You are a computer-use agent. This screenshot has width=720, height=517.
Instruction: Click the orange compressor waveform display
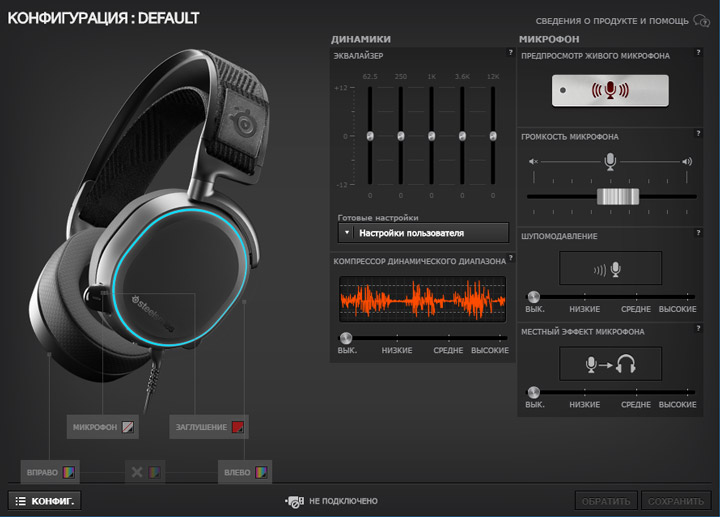(422, 299)
